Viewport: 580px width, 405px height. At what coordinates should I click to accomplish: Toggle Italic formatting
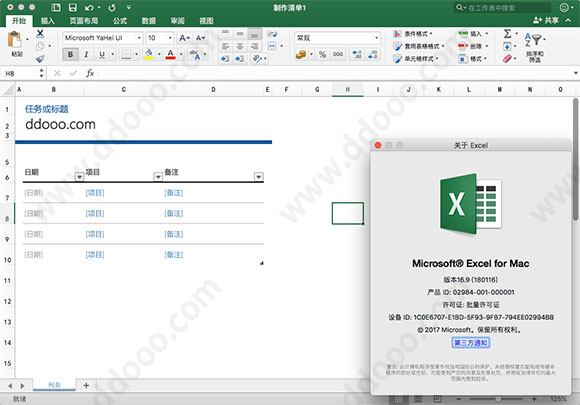[86, 55]
